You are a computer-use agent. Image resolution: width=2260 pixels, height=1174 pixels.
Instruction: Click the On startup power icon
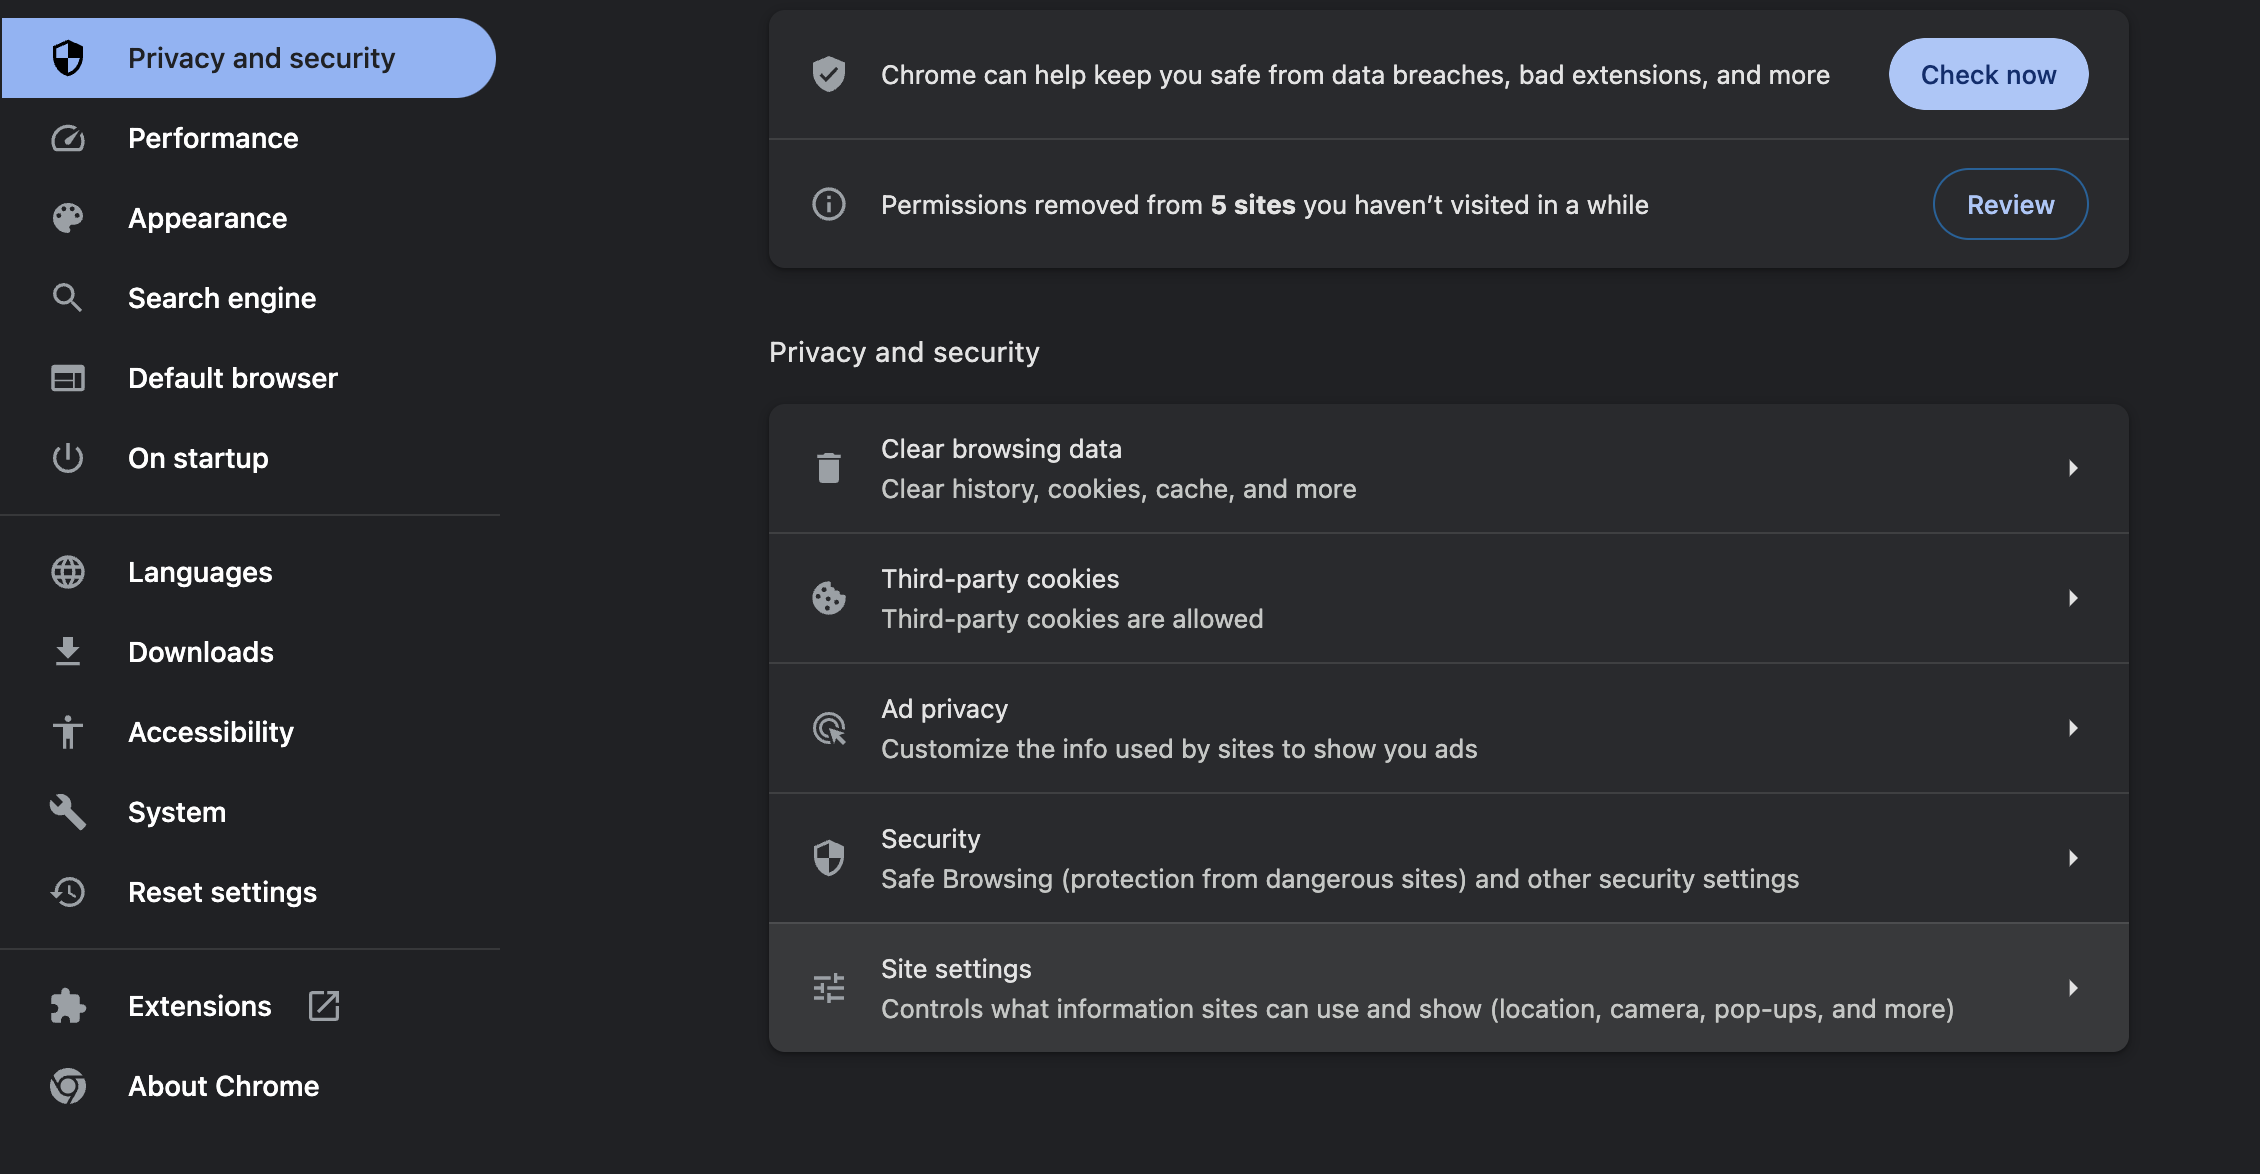(68, 458)
